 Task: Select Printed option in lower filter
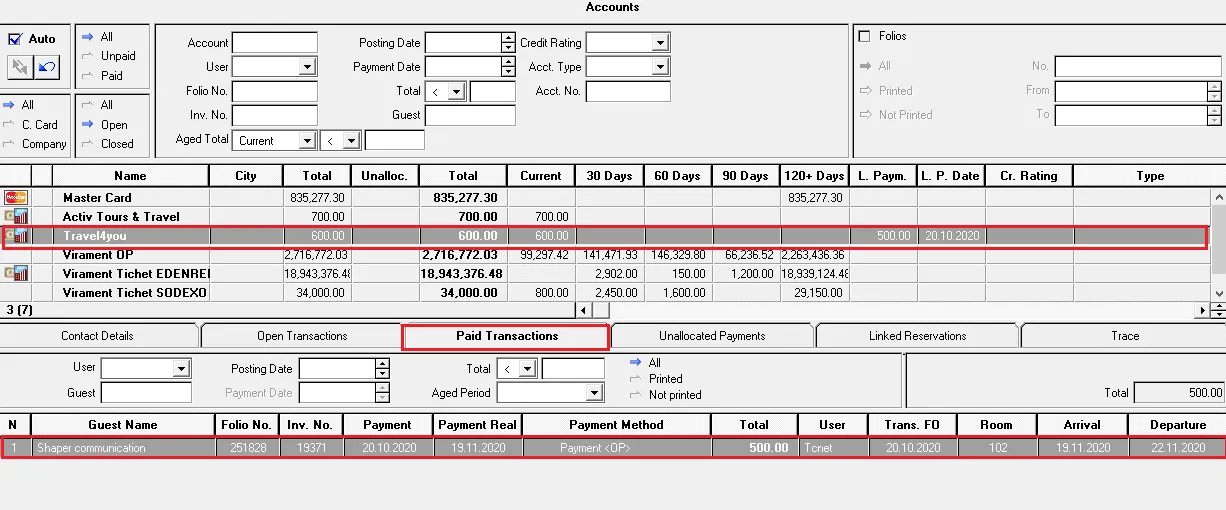656,379
